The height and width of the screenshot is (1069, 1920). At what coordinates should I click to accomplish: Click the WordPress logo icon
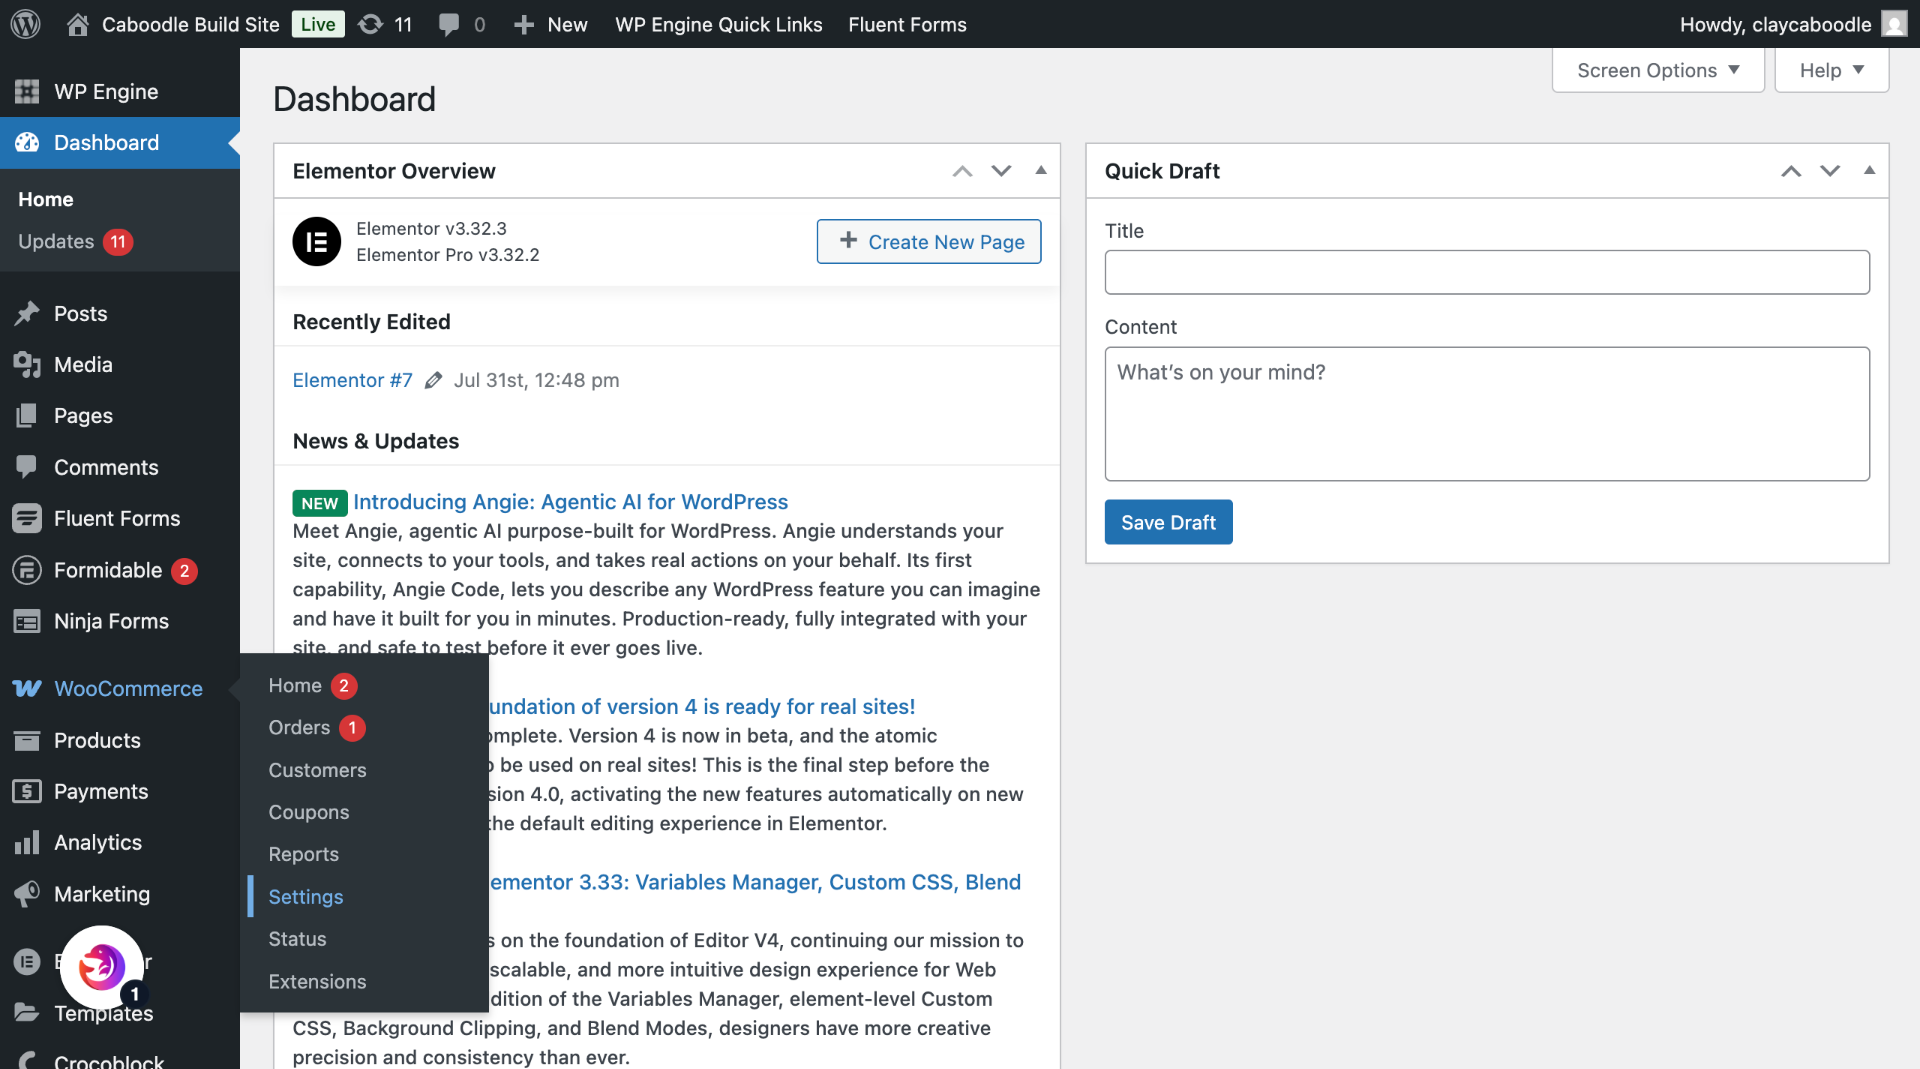[25, 24]
